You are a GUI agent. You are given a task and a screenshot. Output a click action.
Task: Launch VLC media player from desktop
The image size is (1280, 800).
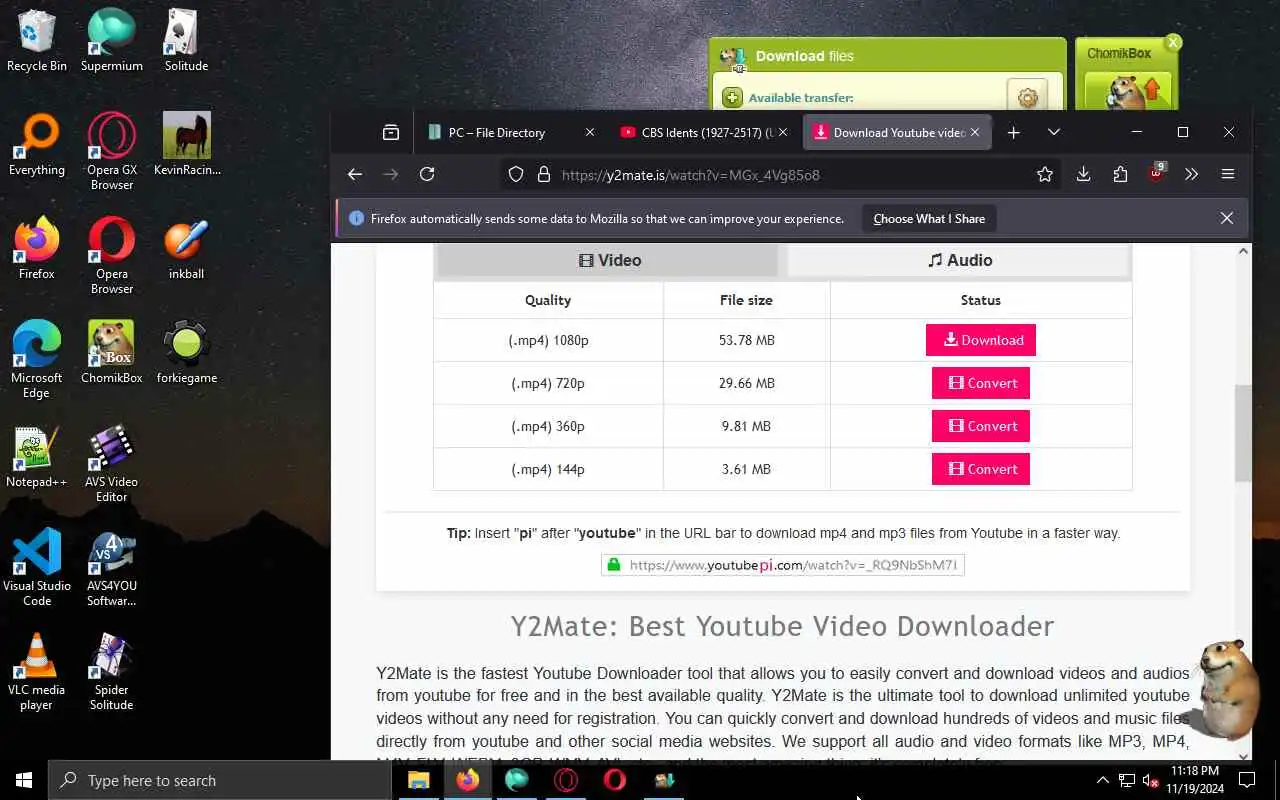pyautogui.click(x=37, y=672)
